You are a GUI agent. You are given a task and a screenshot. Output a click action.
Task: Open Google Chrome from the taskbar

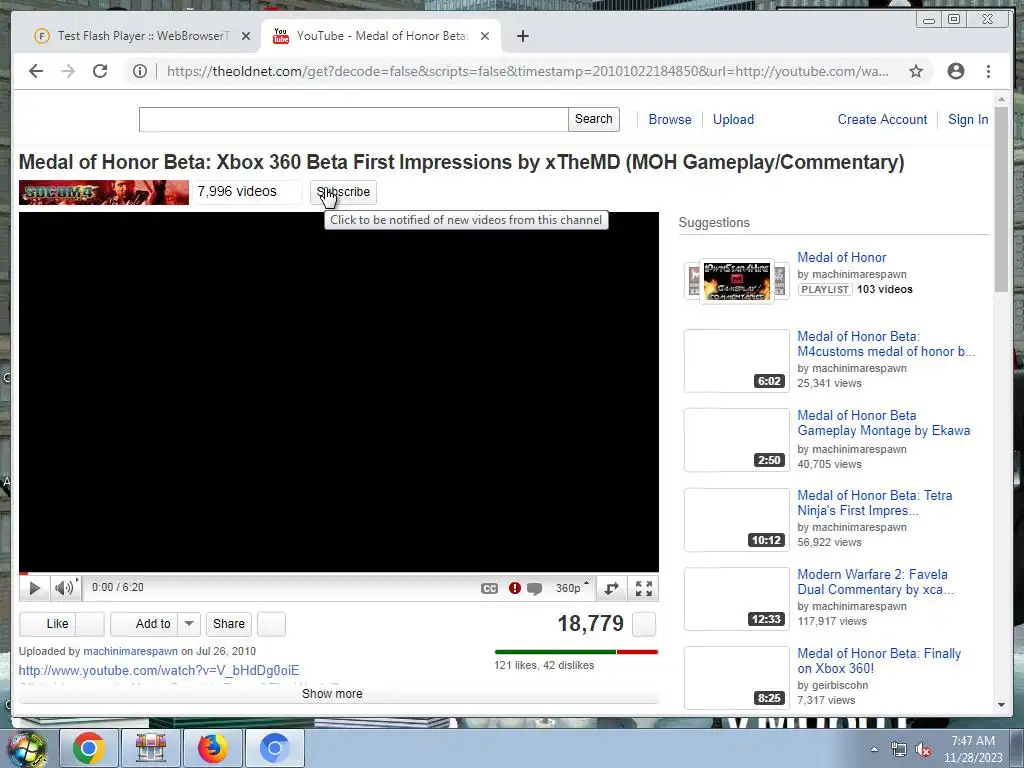click(x=88, y=748)
